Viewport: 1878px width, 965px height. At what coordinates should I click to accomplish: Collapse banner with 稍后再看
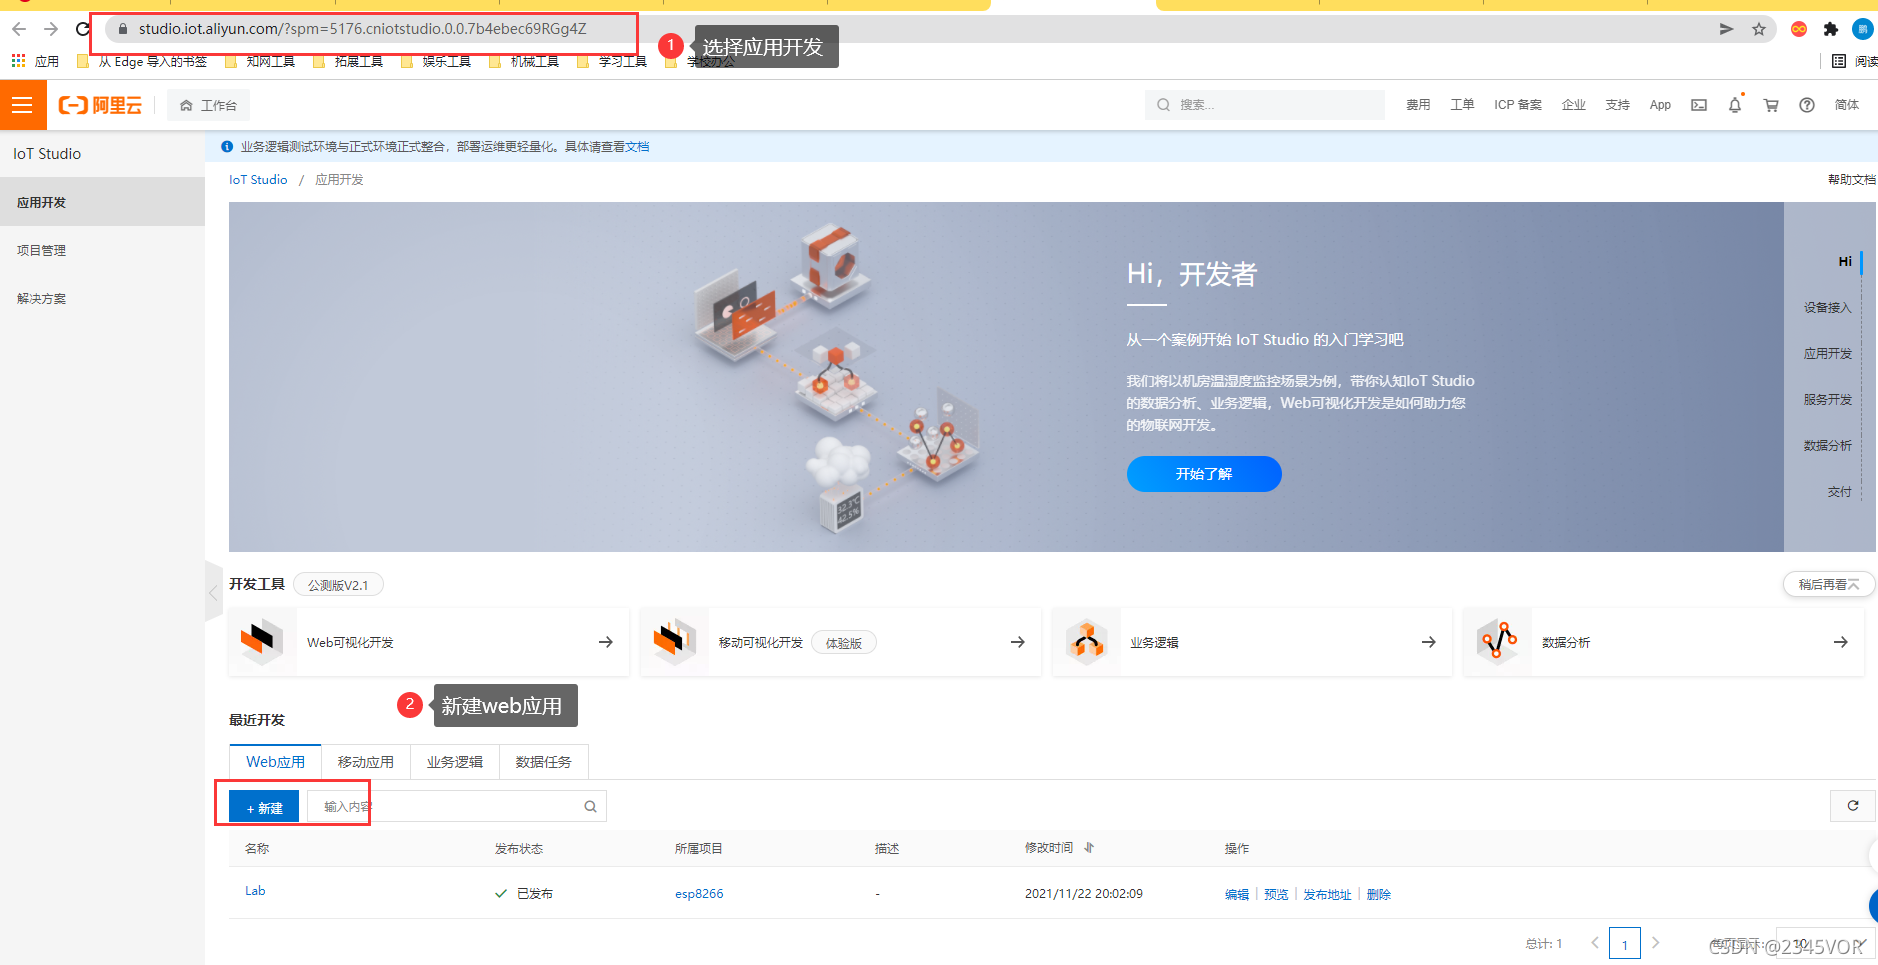pyautogui.click(x=1828, y=584)
